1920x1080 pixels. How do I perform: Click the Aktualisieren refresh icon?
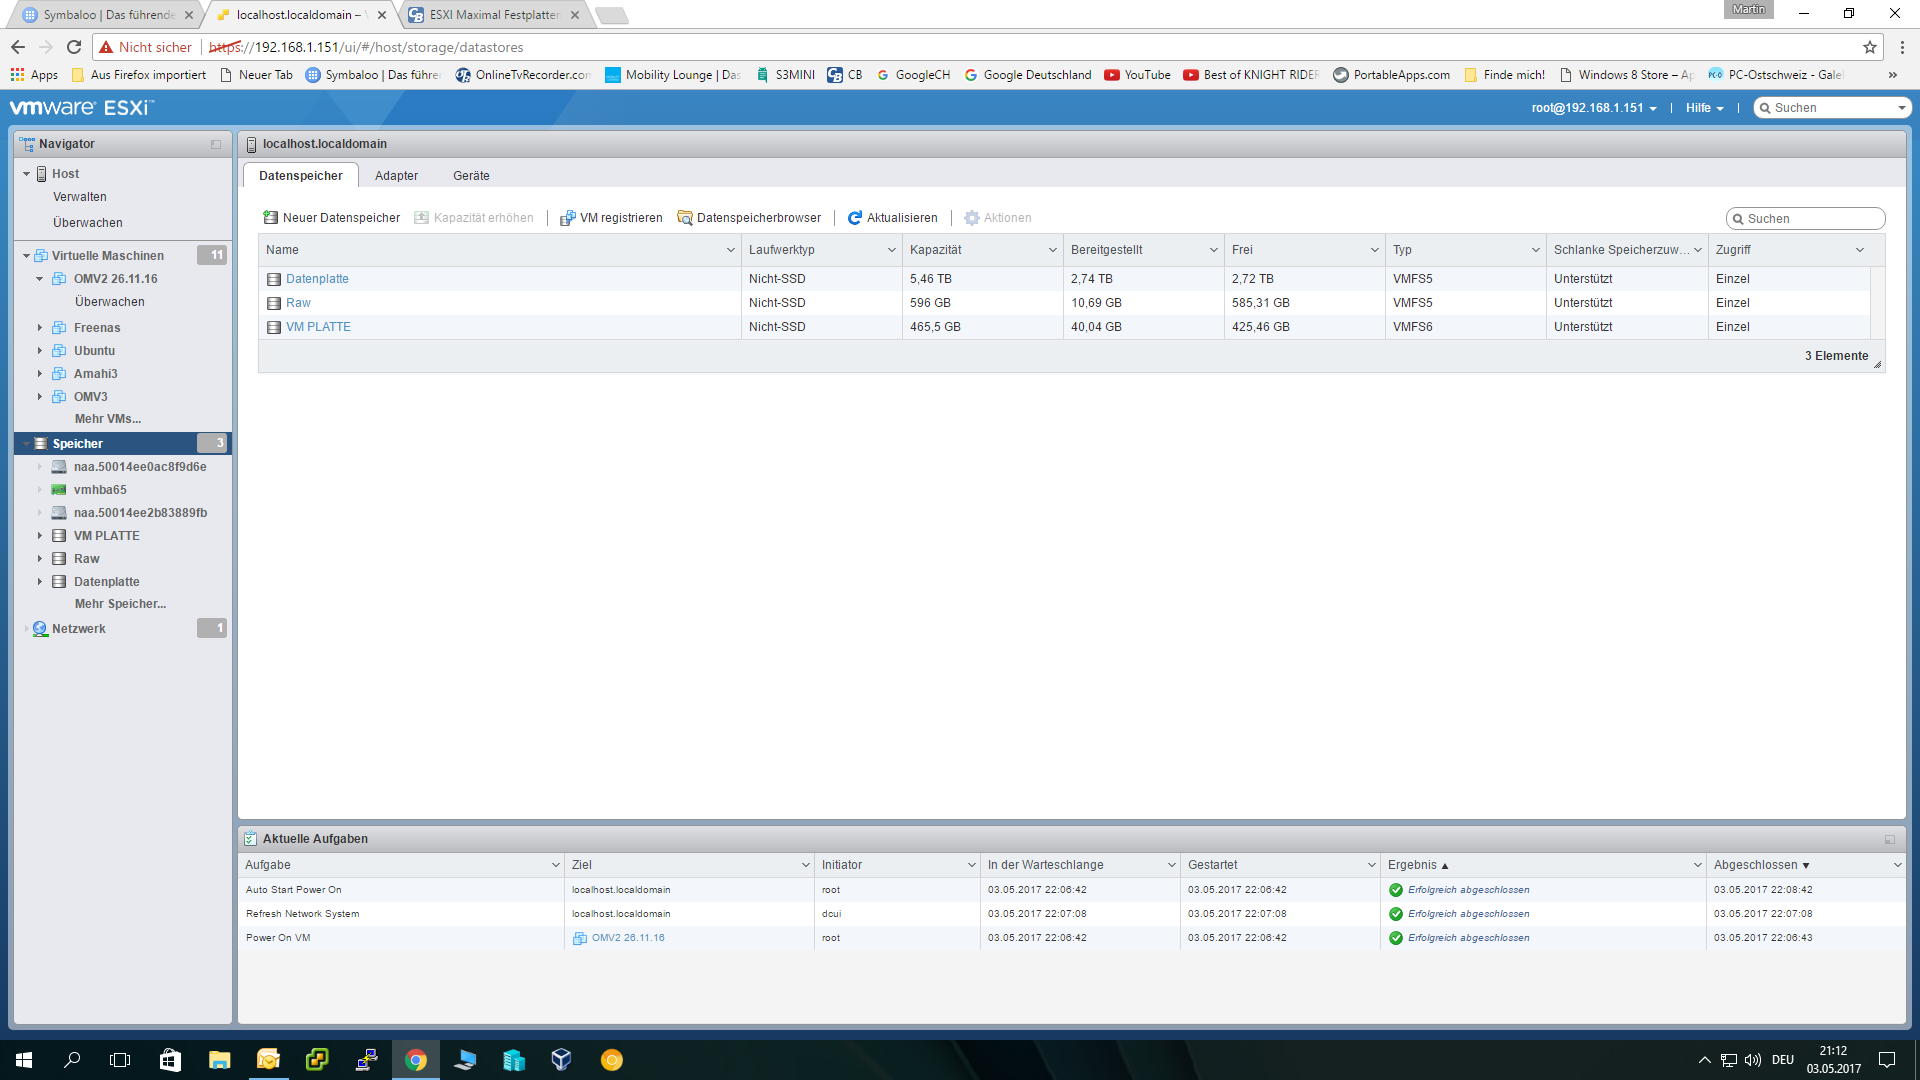coord(855,218)
